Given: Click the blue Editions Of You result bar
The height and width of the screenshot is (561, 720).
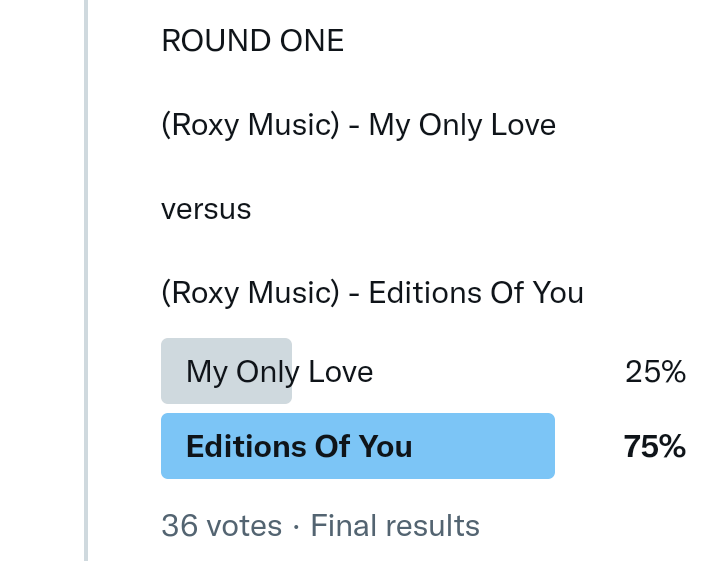Looking at the screenshot, I should click(480, 446).
